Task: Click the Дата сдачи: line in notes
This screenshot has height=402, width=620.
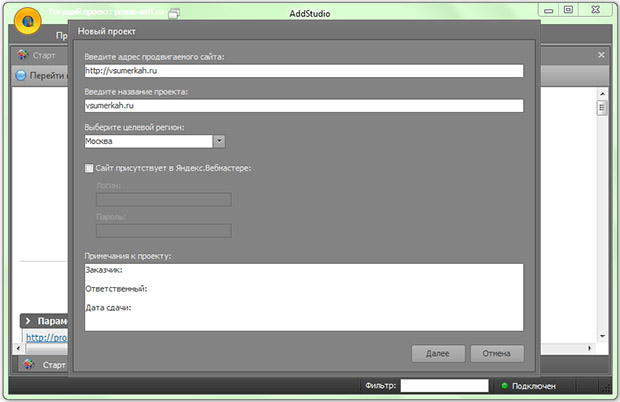Action: 108,308
